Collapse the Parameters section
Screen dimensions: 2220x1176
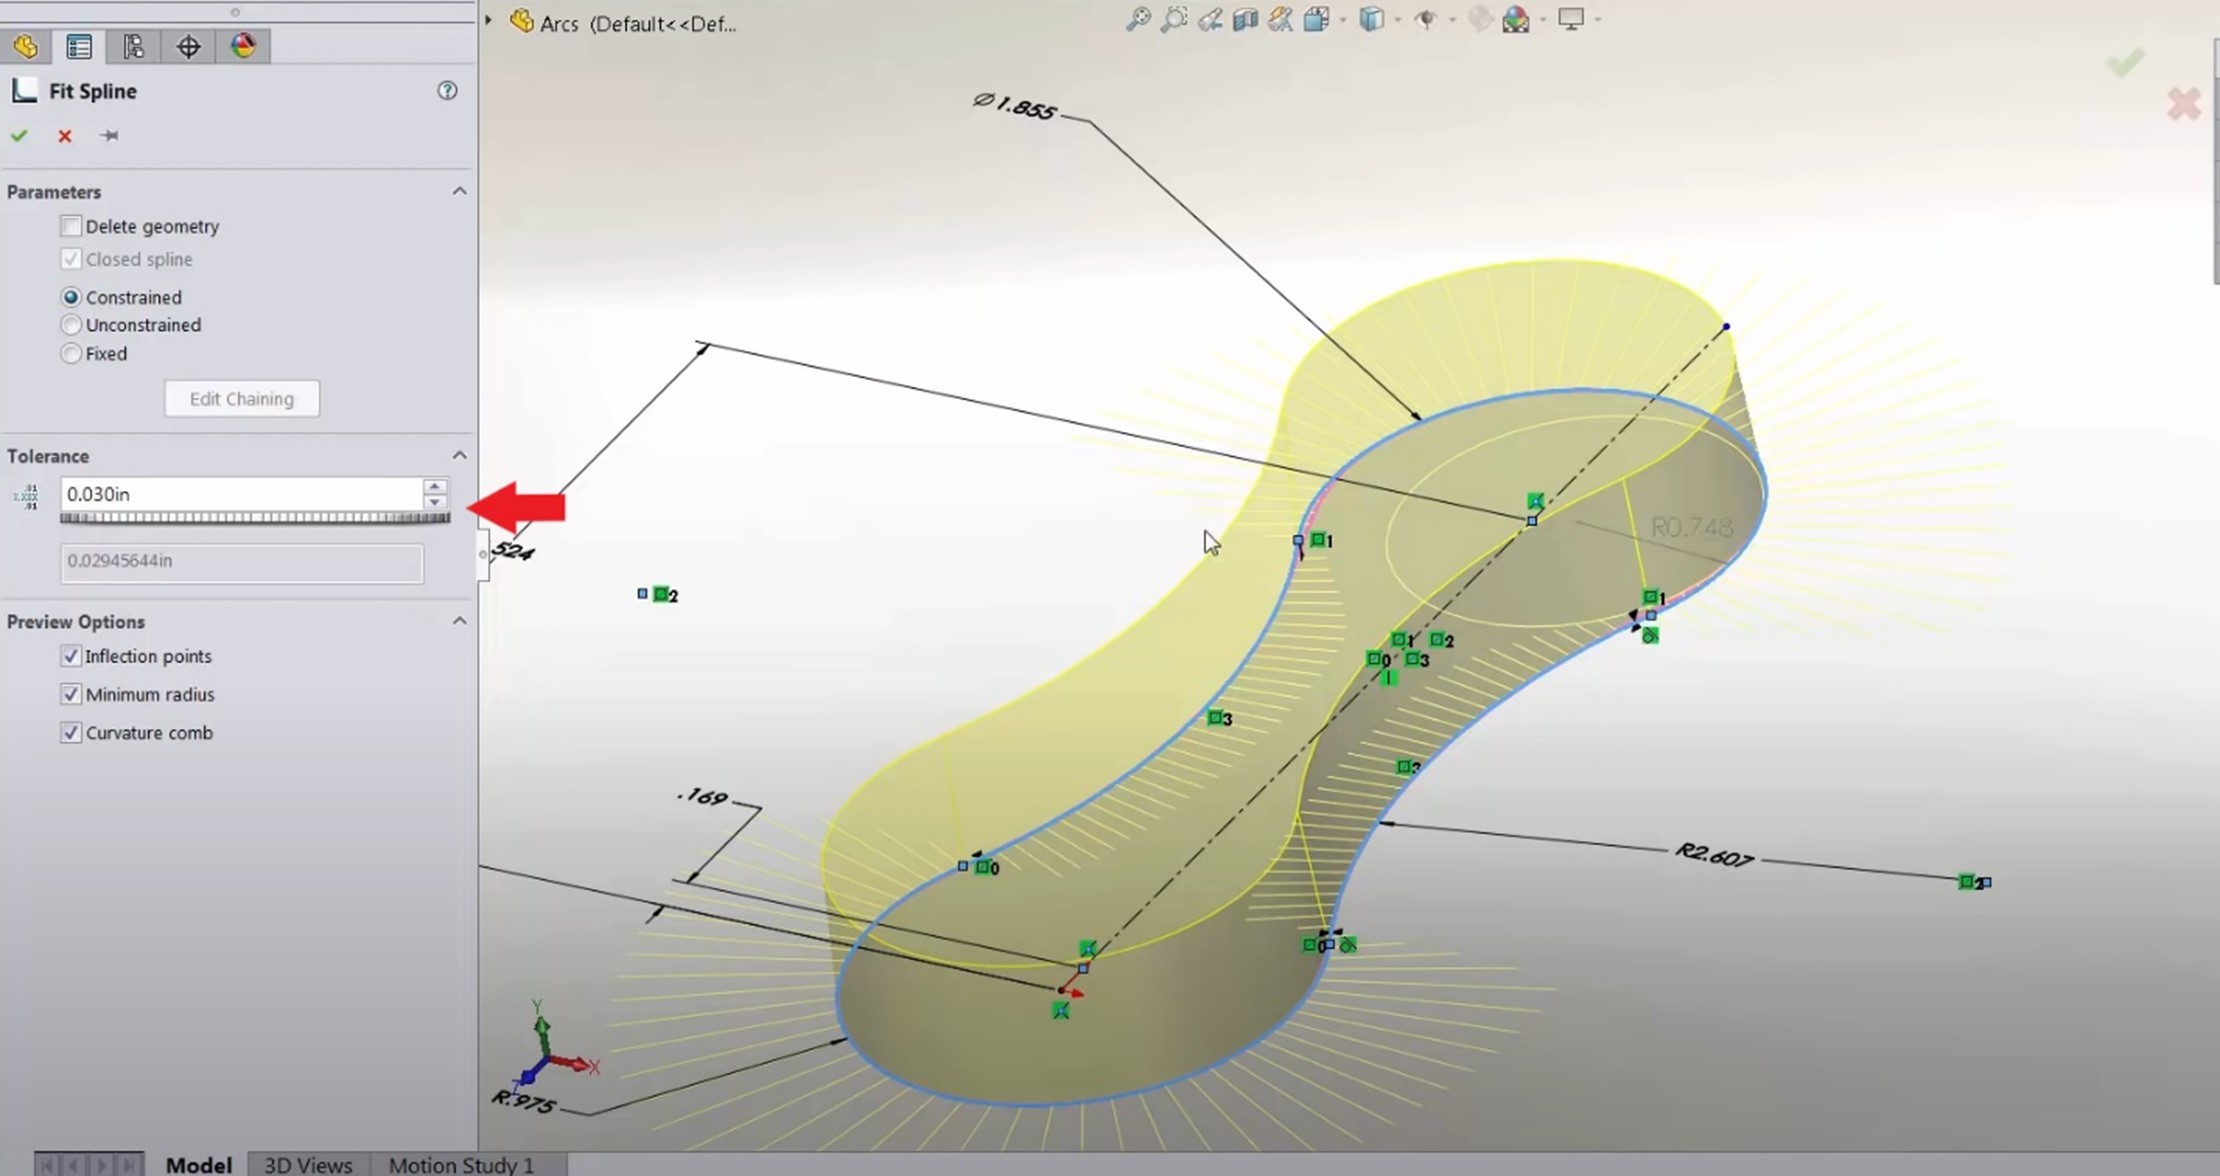click(x=459, y=191)
